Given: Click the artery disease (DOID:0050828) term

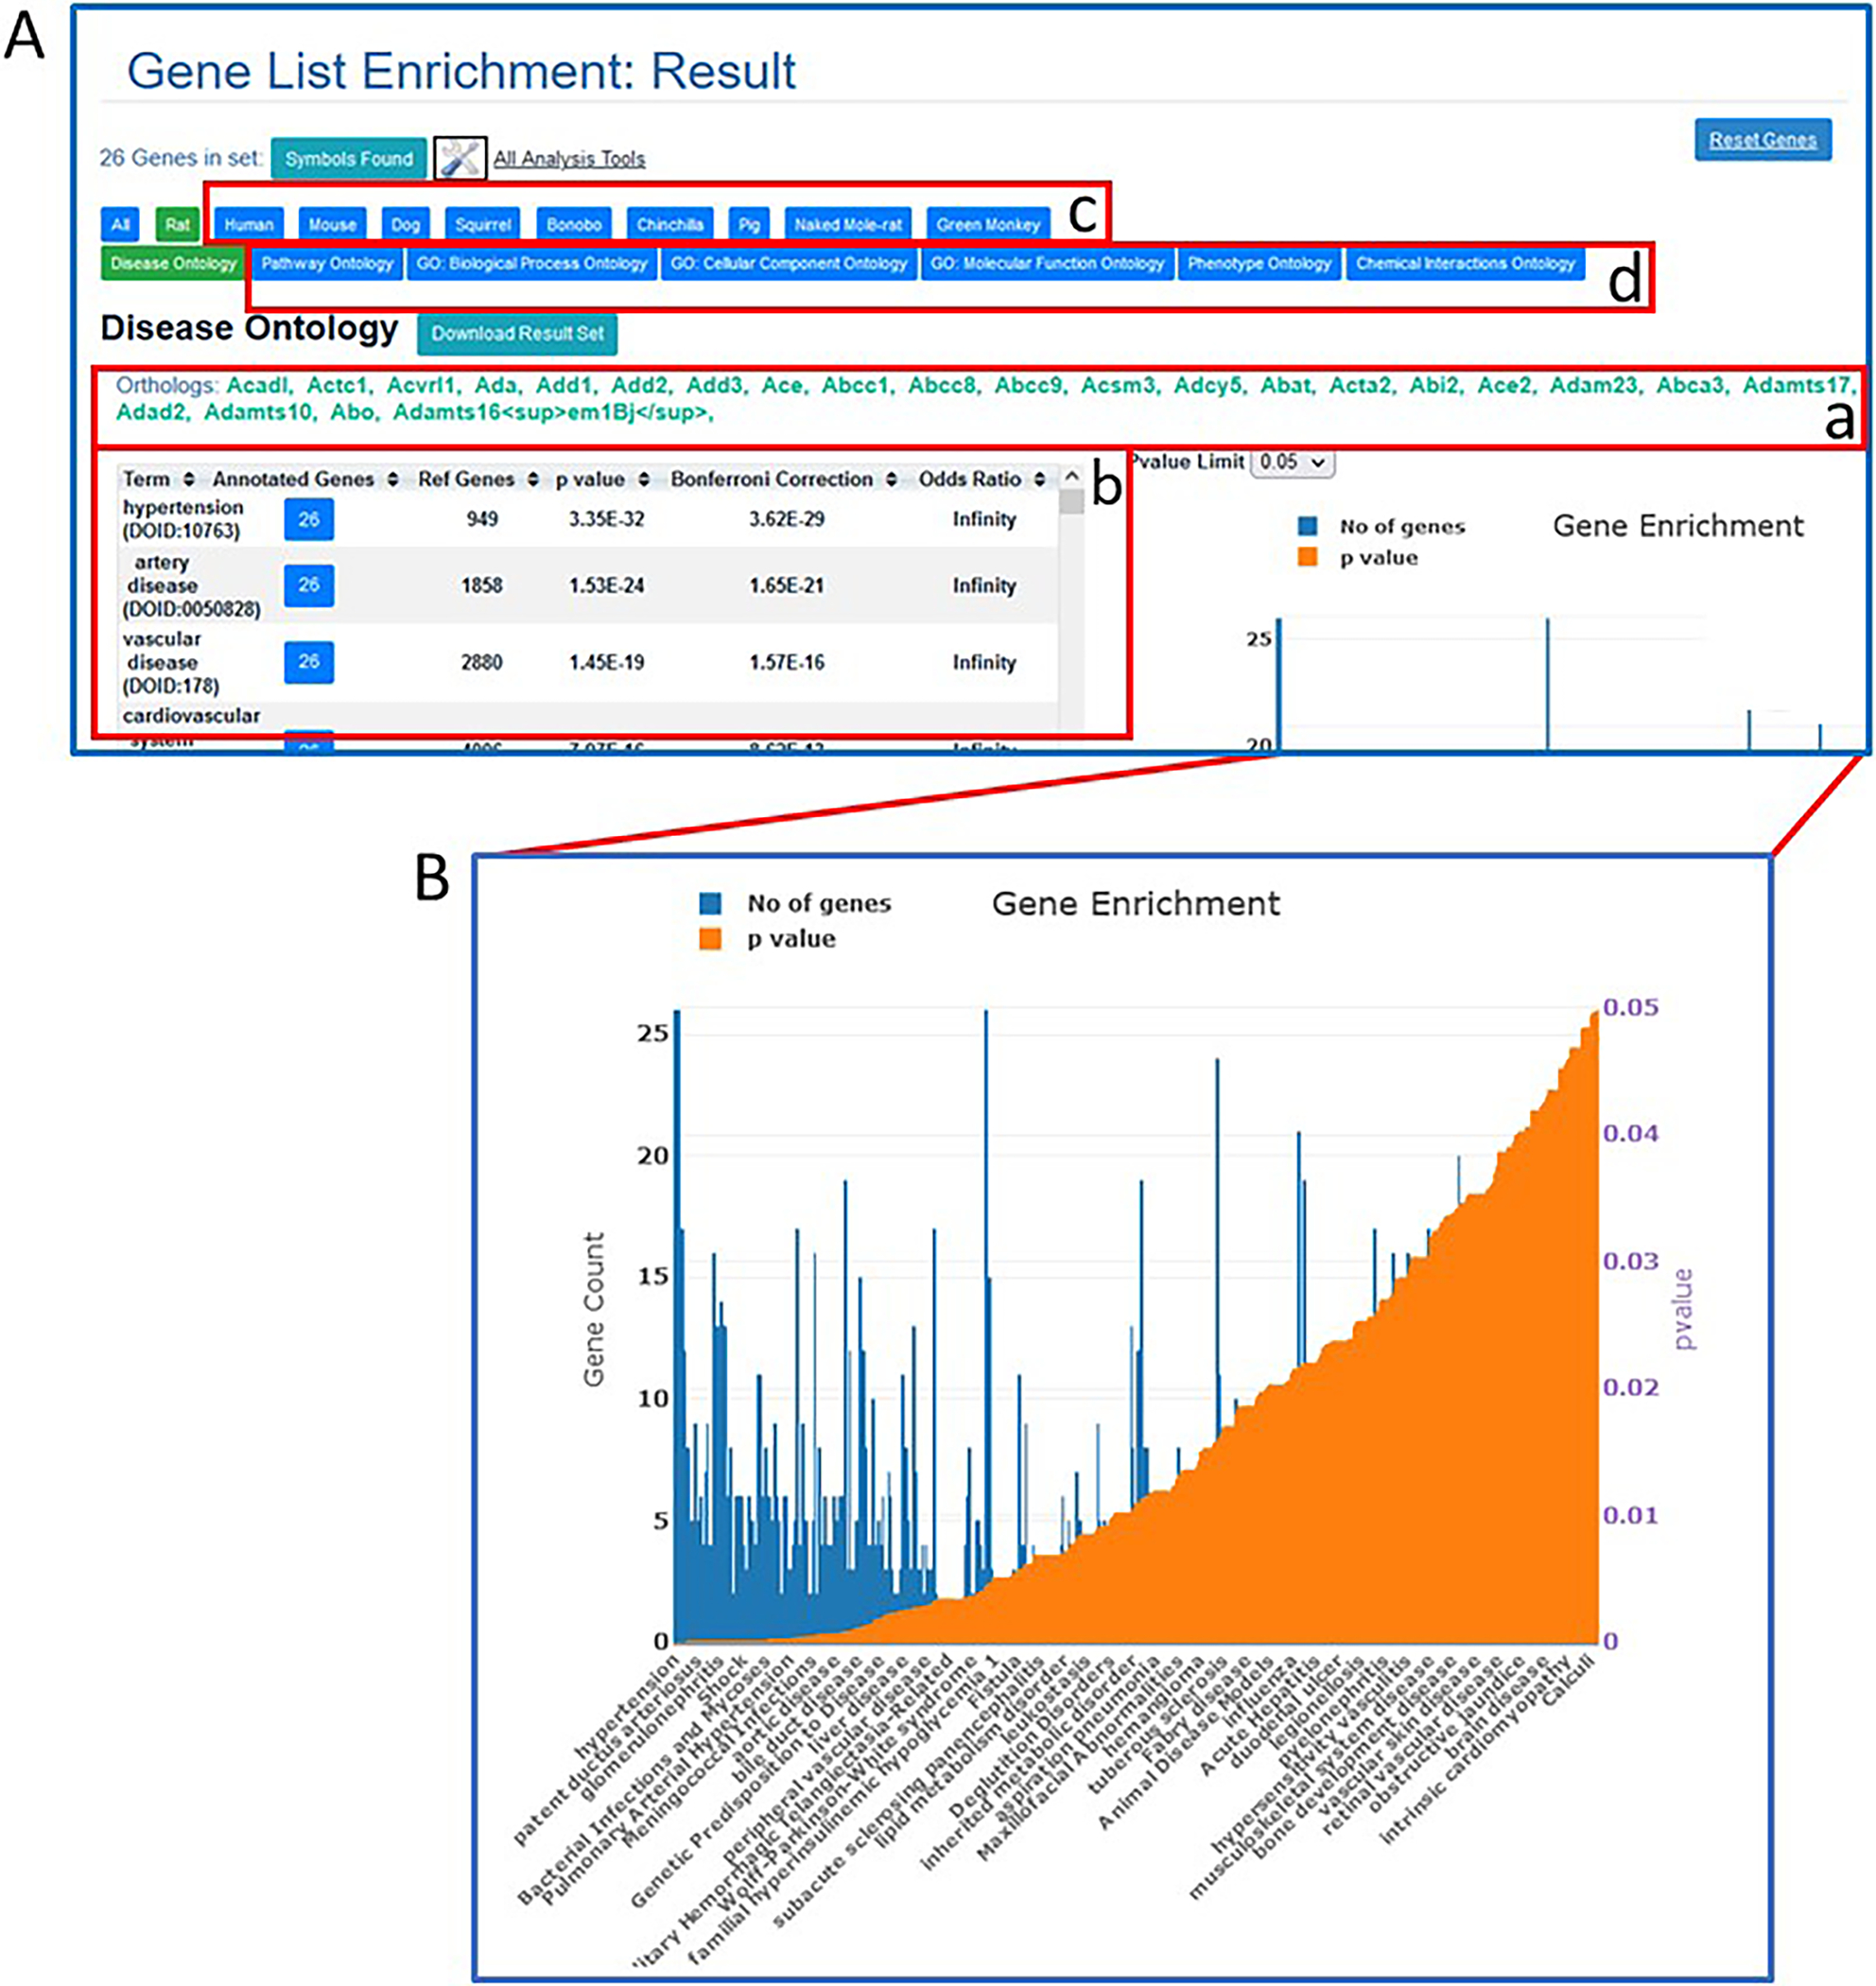Looking at the screenshot, I should (x=191, y=585).
